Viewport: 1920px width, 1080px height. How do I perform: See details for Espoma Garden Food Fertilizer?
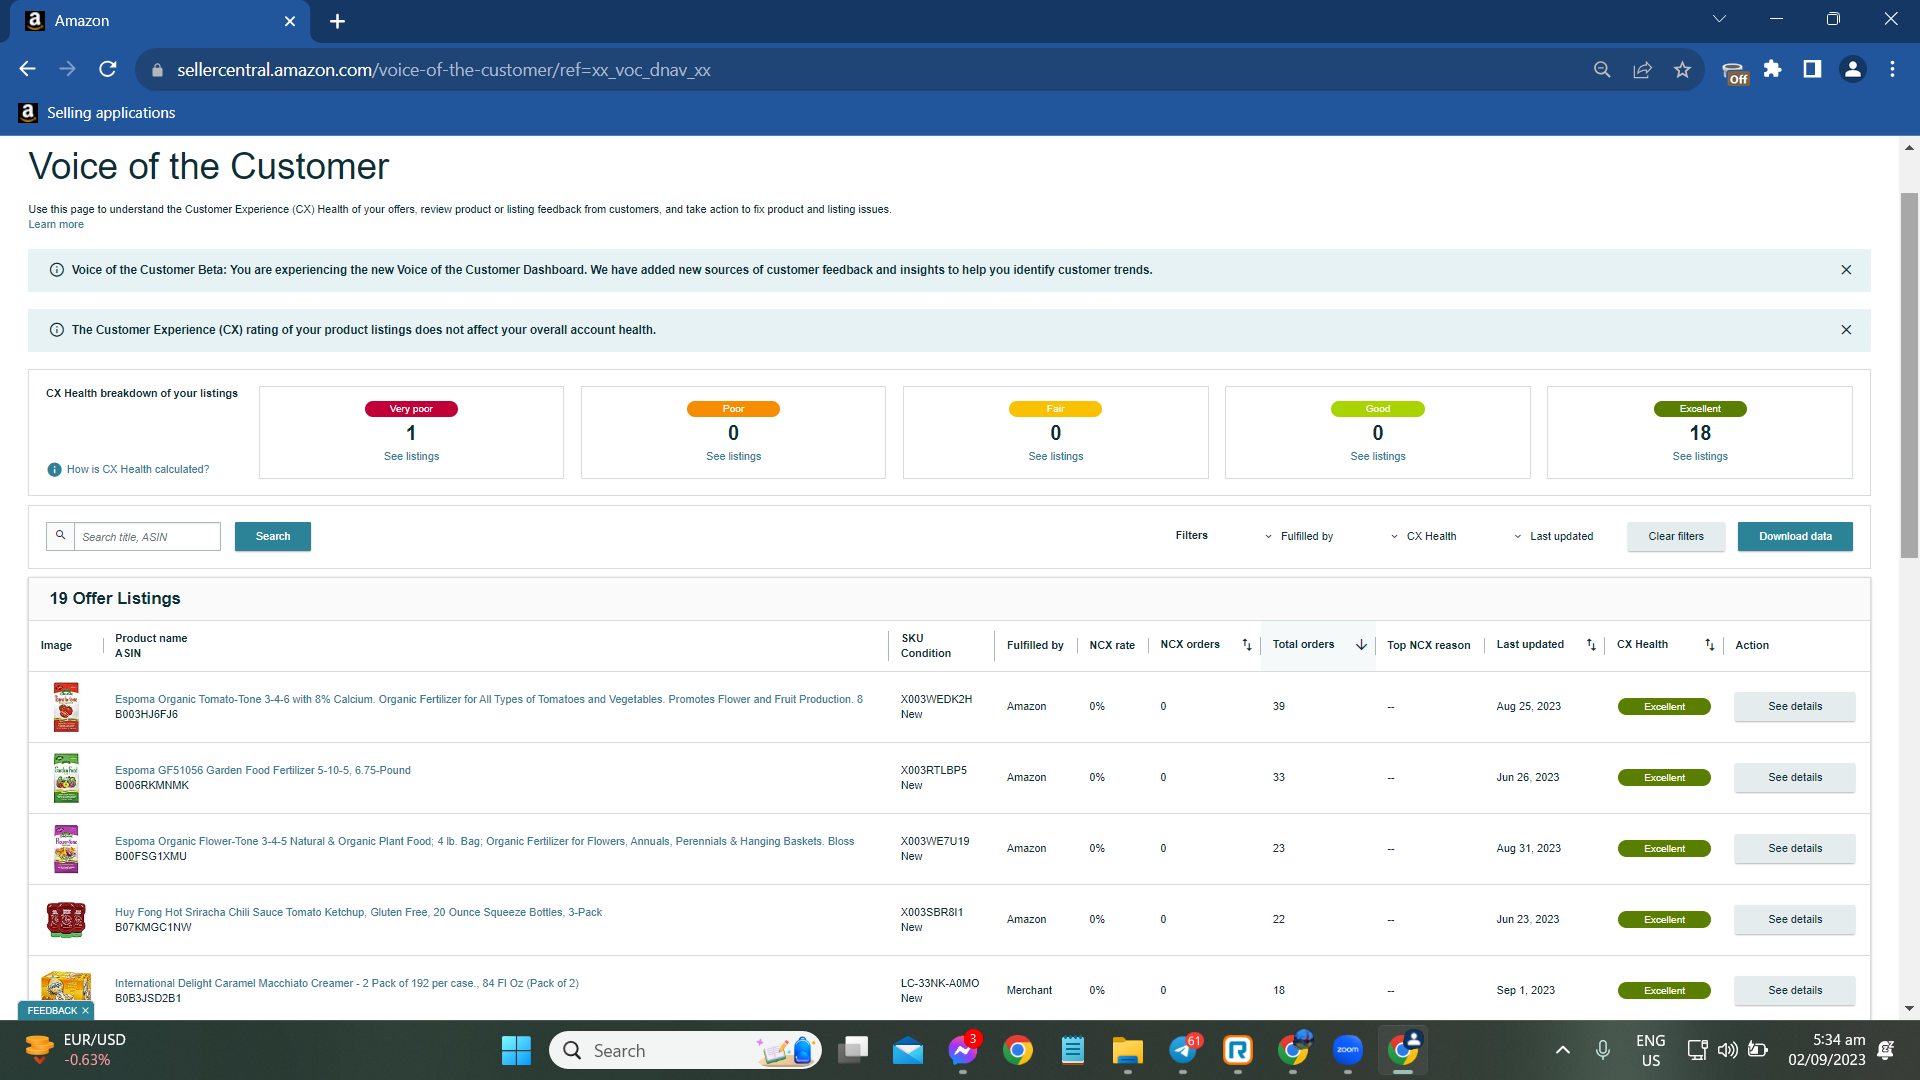tap(1795, 778)
